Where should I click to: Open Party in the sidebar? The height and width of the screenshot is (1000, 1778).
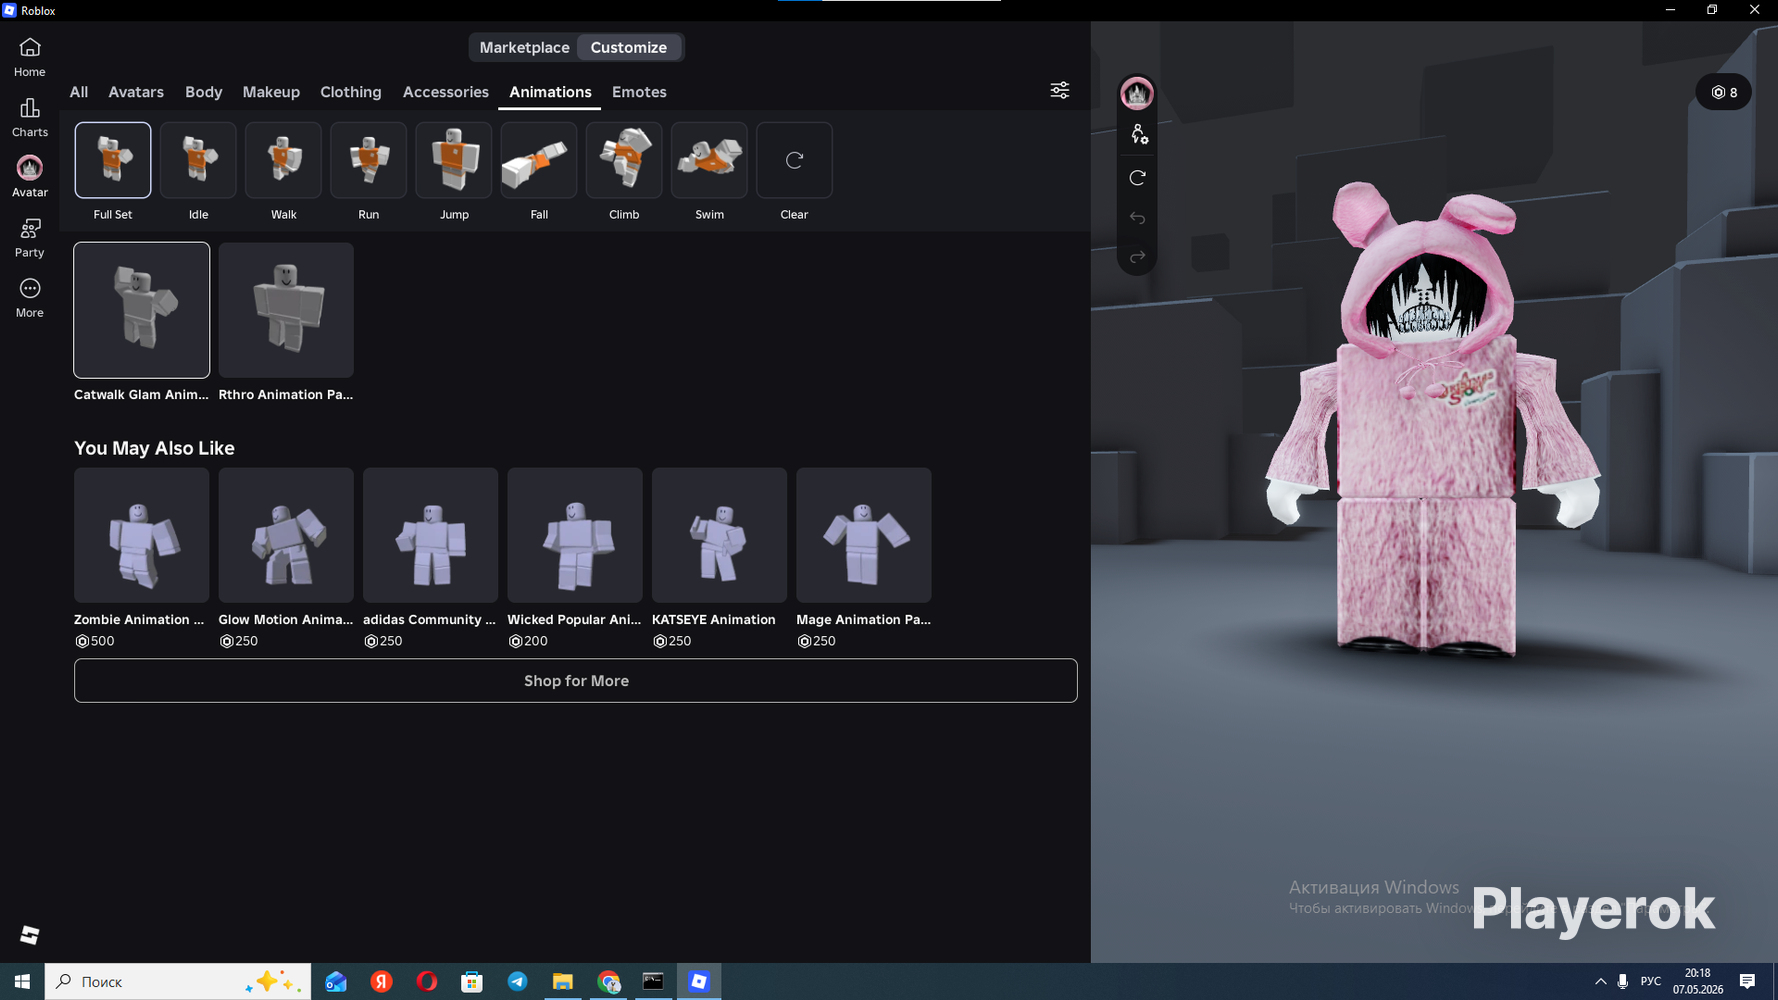(x=29, y=238)
